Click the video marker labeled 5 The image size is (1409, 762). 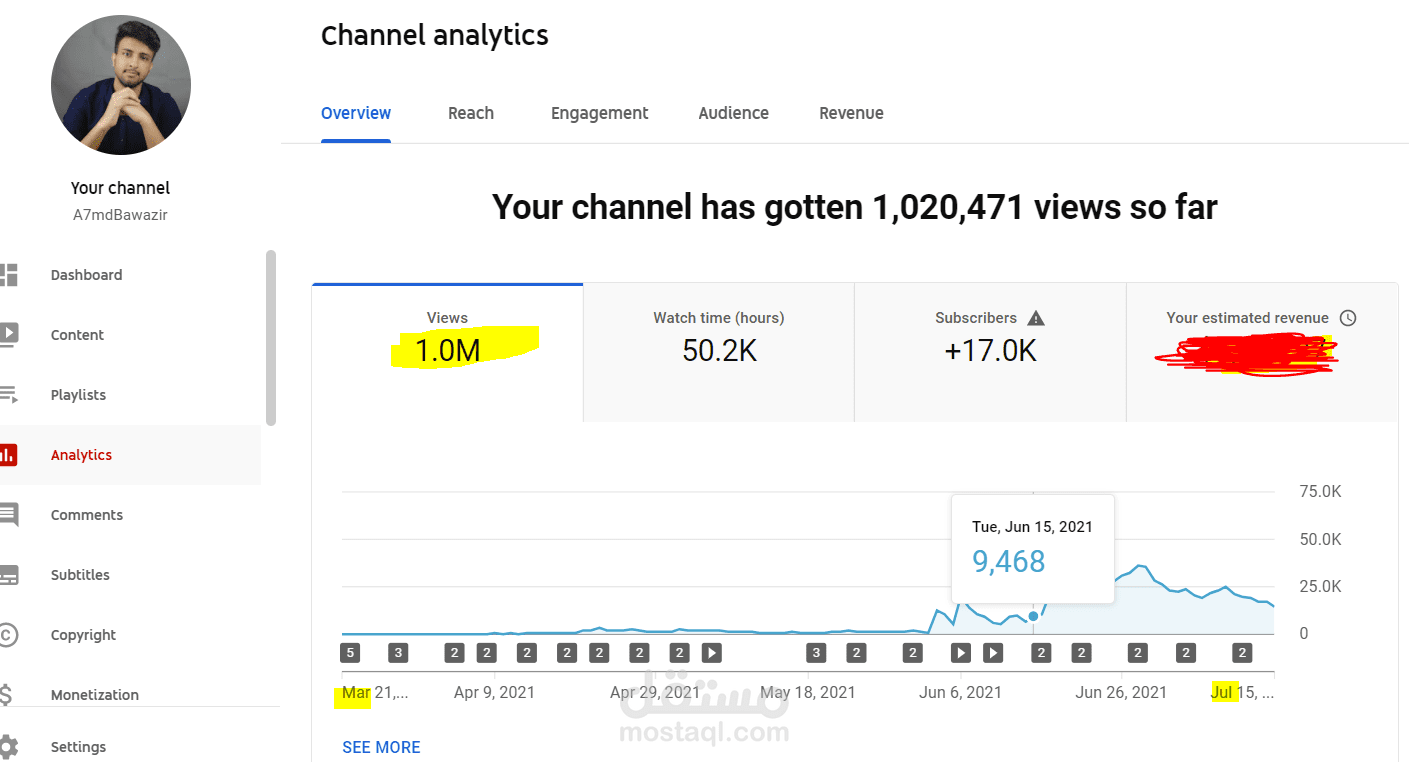[x=349, y=653]
